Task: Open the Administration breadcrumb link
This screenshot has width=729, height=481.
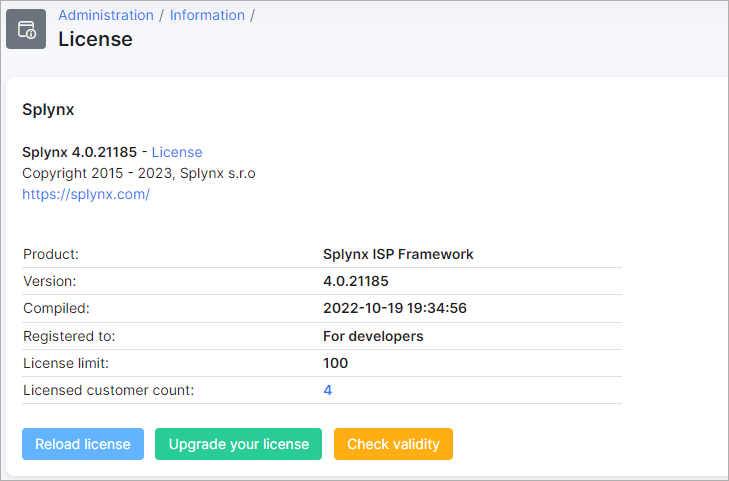Action: [106, 15]
